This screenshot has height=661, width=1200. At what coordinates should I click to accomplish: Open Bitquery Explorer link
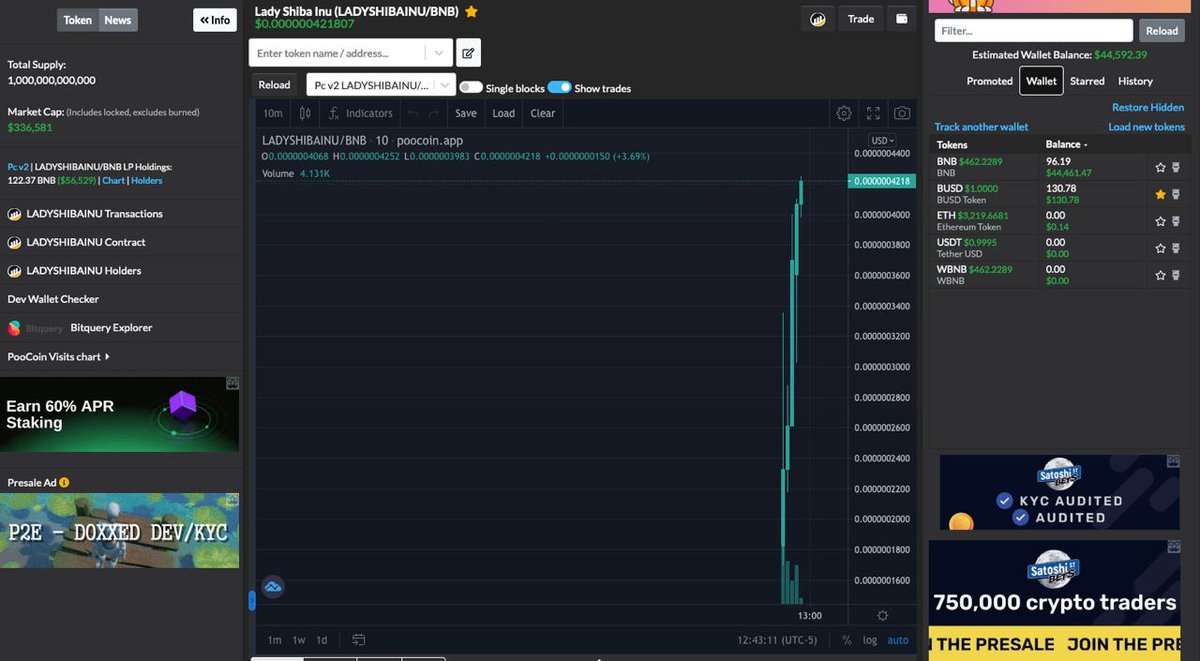pos(111,328)
